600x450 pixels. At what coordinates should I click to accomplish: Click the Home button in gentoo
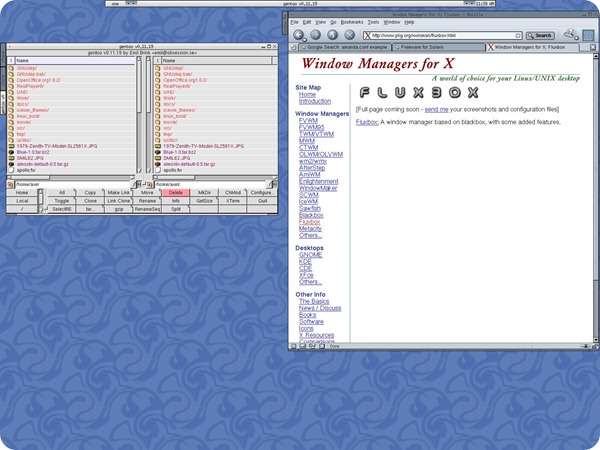pyautogui.click(x=22, y=192)
